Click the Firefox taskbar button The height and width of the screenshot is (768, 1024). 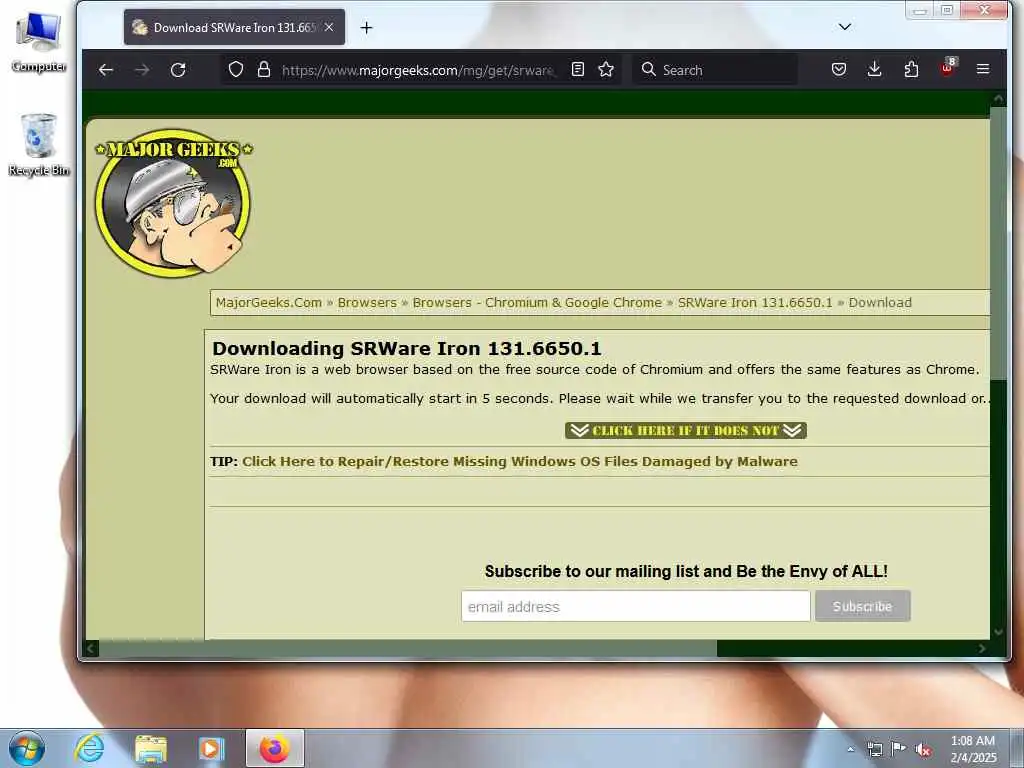point(274,748)
